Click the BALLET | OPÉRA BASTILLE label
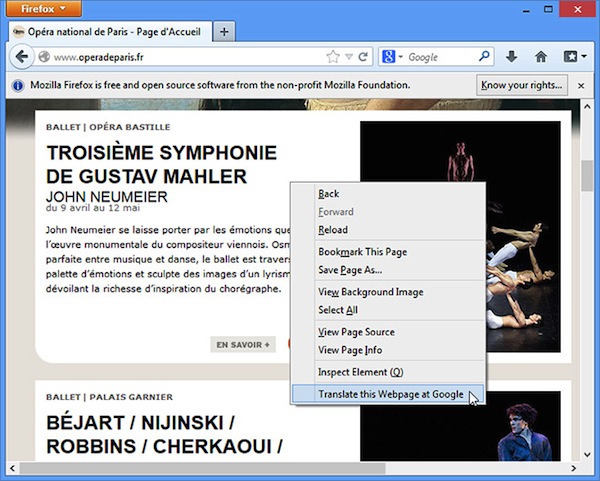 pos(108,127)
